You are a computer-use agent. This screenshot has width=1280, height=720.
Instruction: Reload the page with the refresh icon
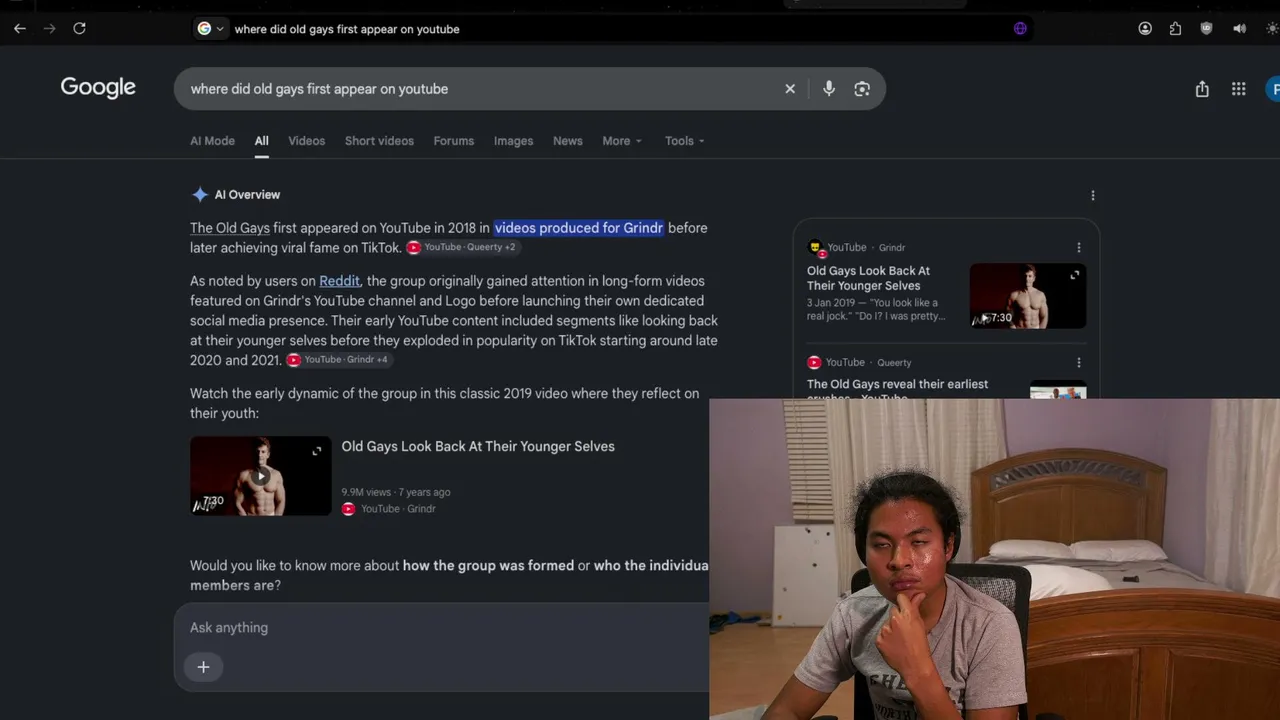click(80, 29)
